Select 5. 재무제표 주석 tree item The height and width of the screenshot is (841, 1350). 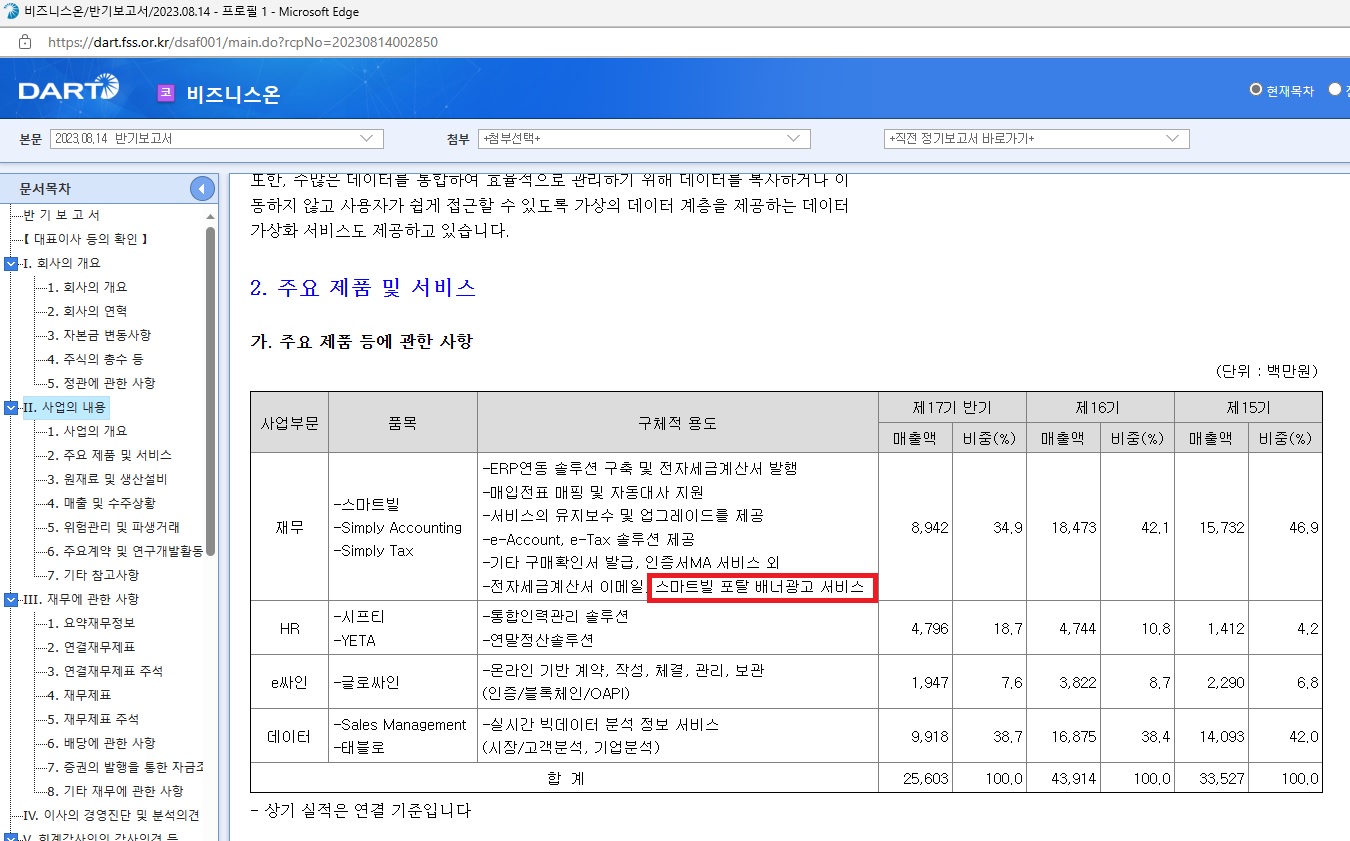(93, 719)
